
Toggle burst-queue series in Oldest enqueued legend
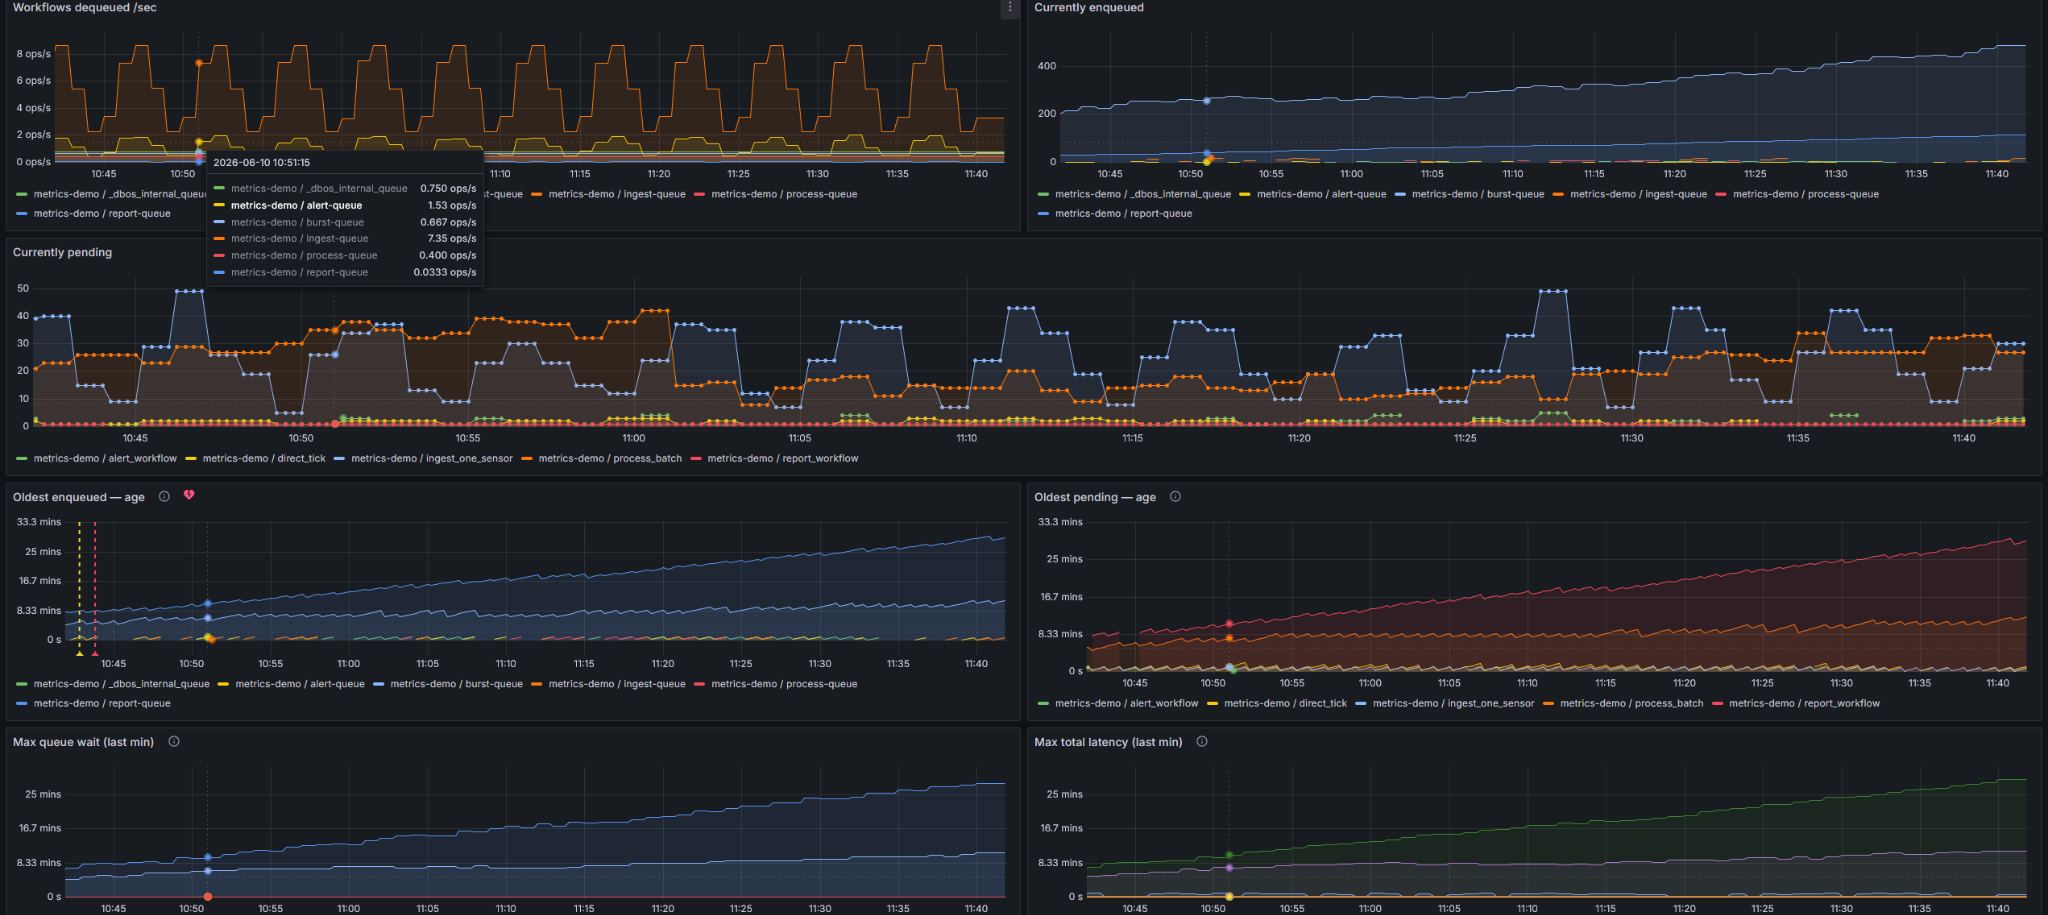tap(456, 685)
